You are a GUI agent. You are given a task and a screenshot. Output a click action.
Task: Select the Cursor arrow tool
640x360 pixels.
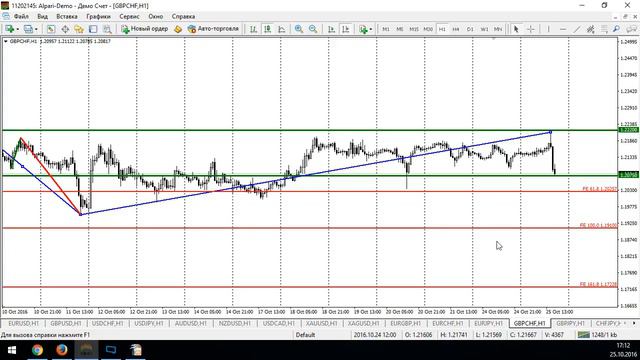coord(516,29)
